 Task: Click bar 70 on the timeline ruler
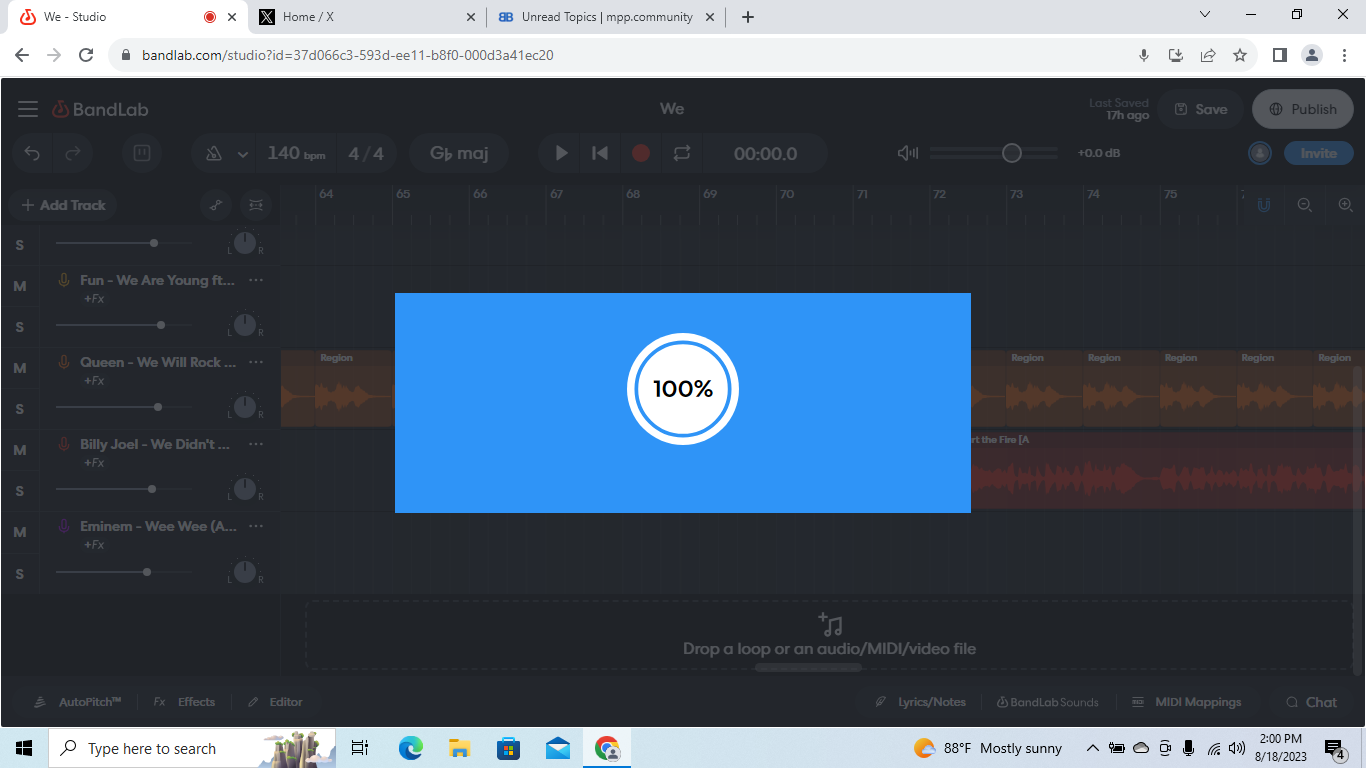[x=787, y=194]
